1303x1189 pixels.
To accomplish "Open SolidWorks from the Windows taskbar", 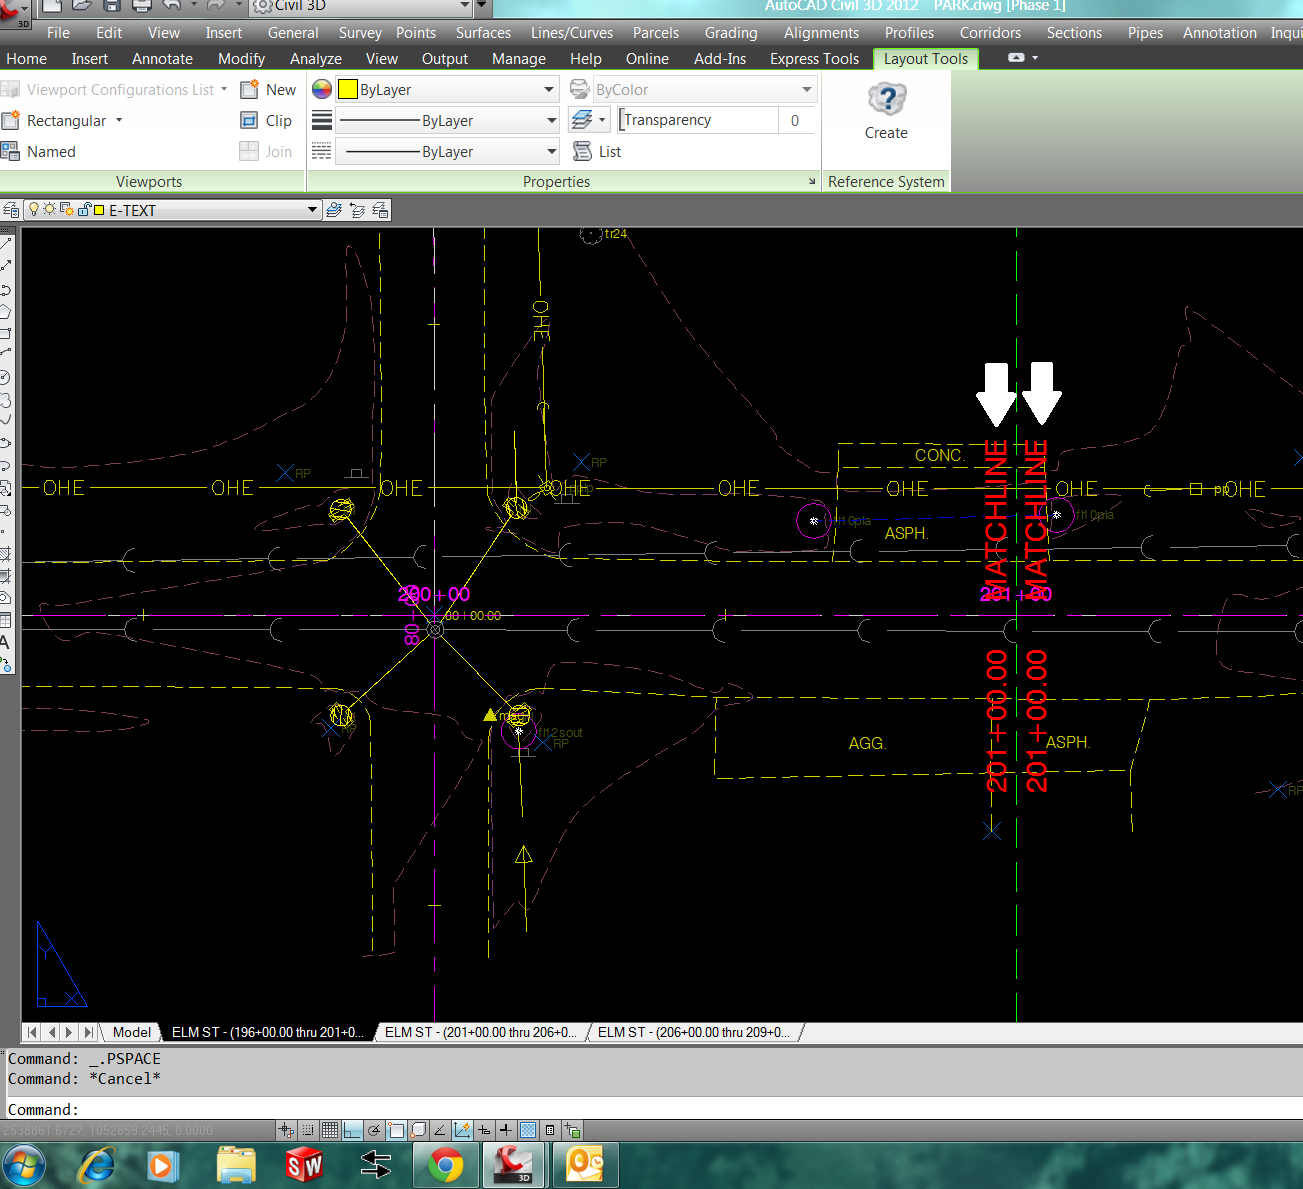I will (x=304, y=1165).
